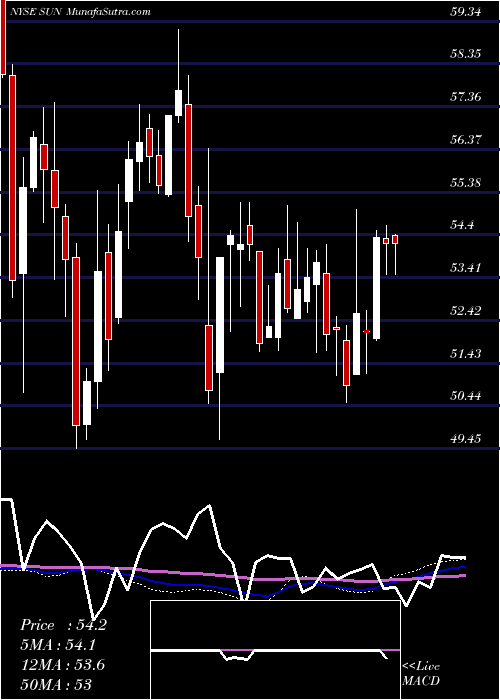Select the 57.36 price axis label
This screenshot has height=700, width=500.
(x=466, y=96)
